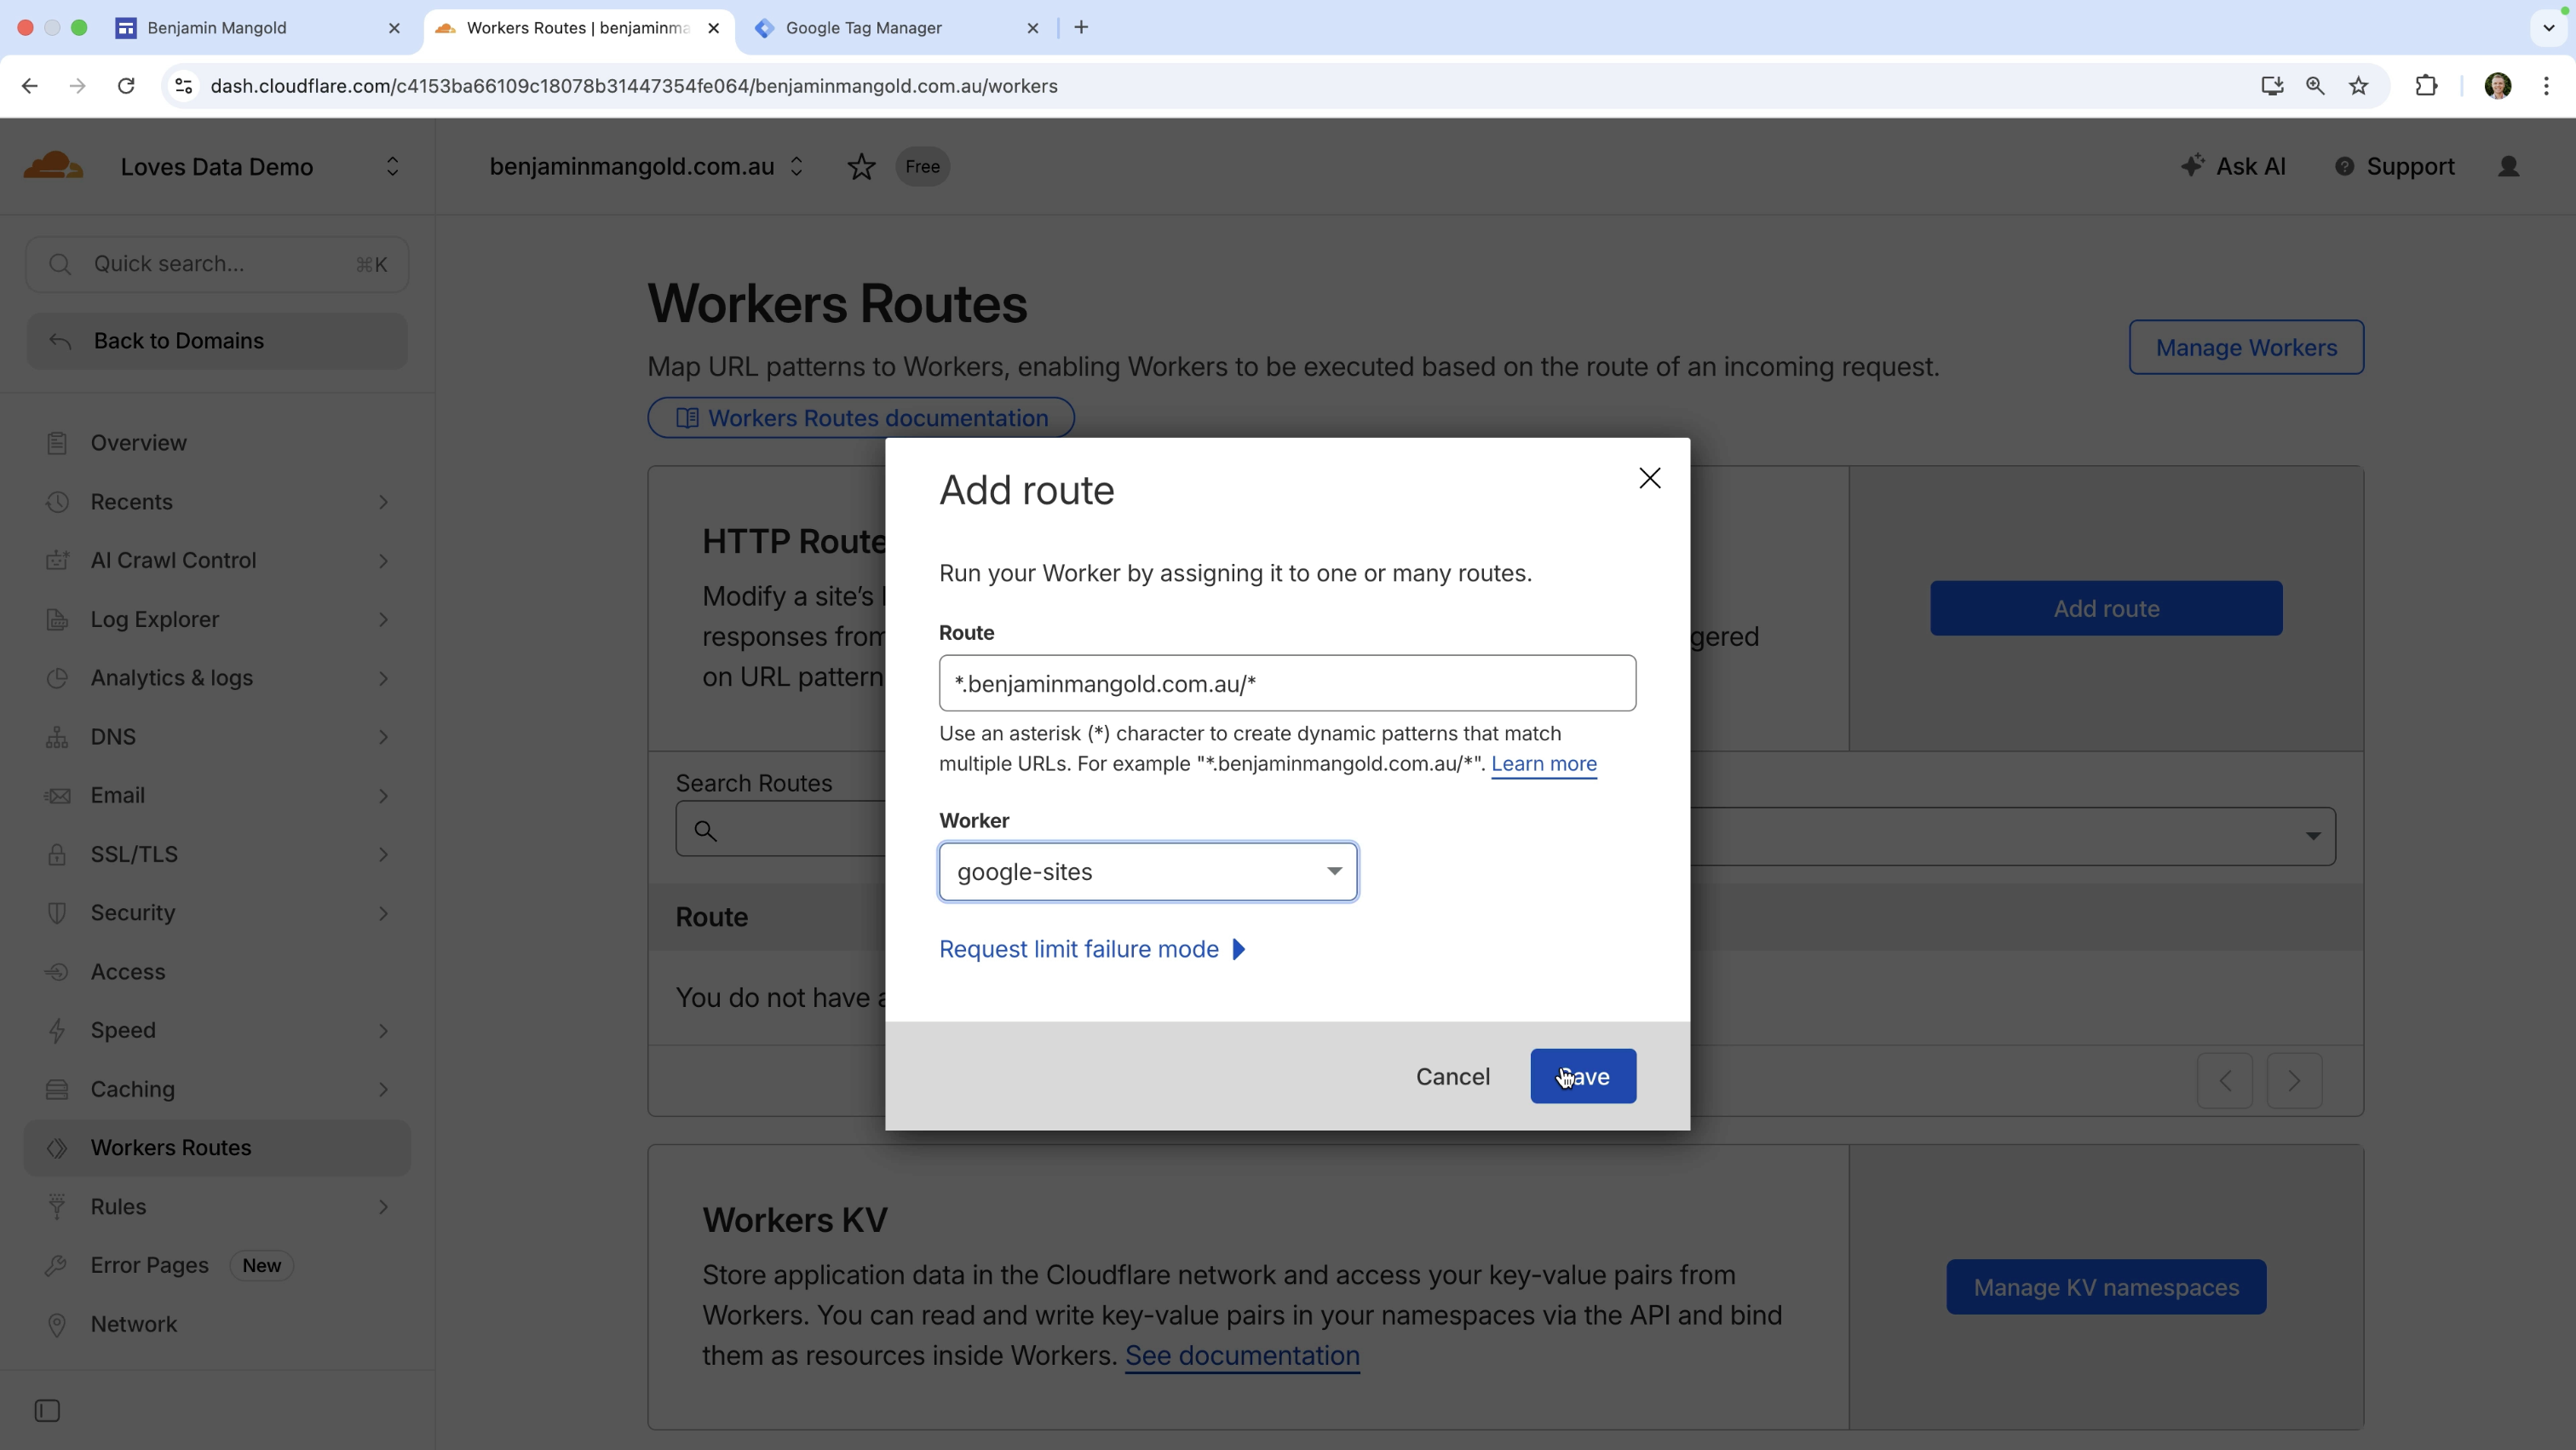The image size is (2576, 1450).
Task: Open the routes filter dropdown arrow
Action: [x=2313, y=836]
